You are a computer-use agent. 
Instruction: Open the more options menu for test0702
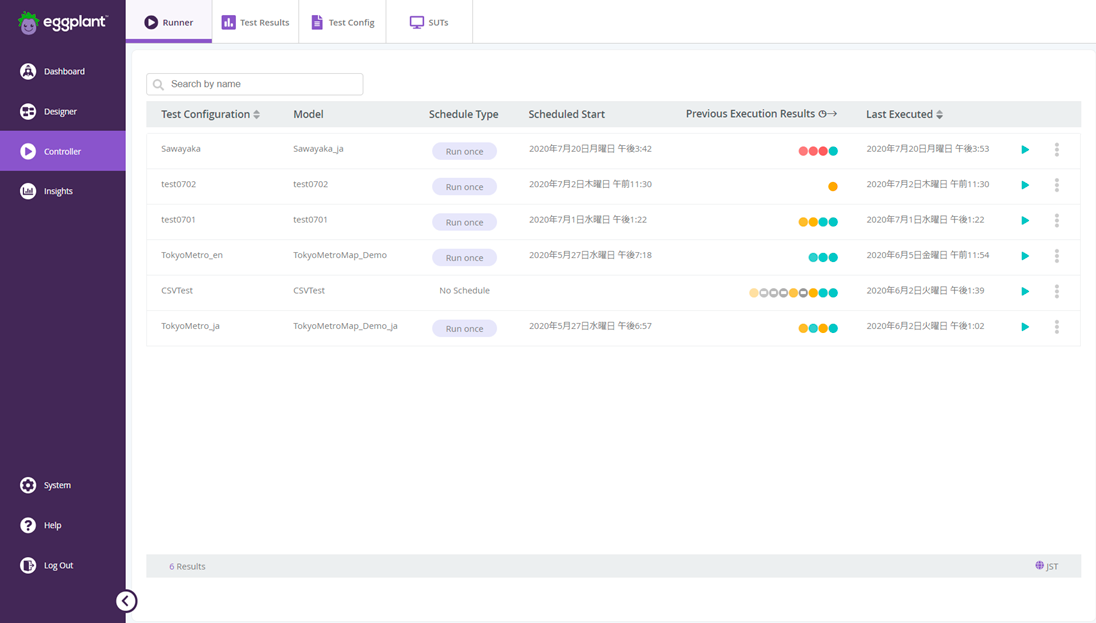[1056, 185]
